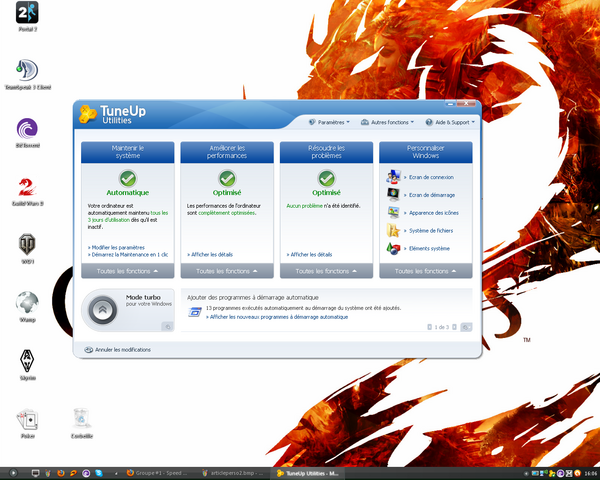Switch to articleperso2.bmp taskbar window

coord(233,473)
